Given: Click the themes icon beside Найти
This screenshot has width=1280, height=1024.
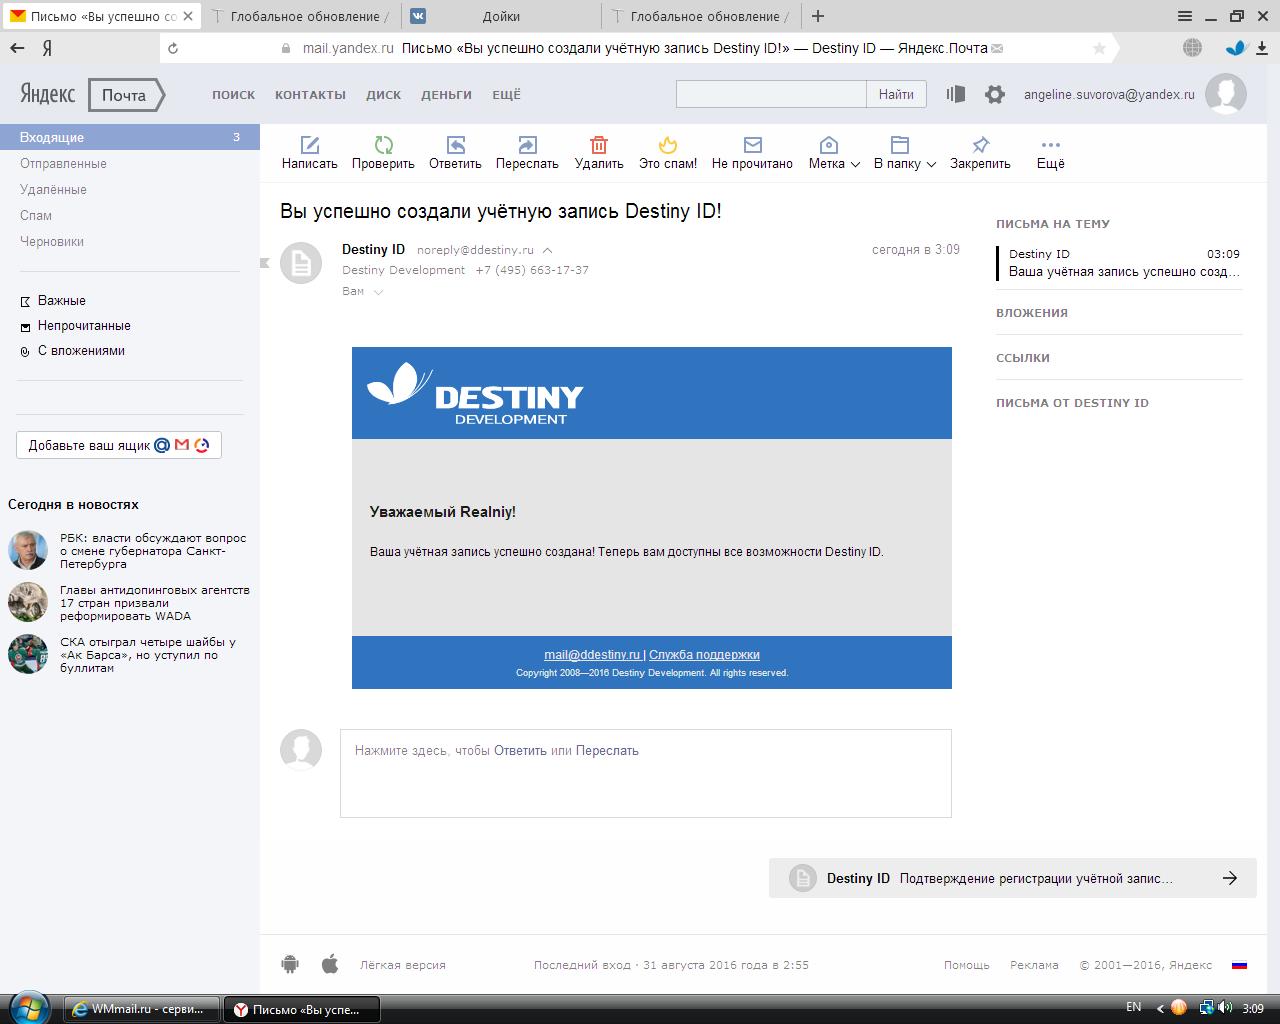Looking at the screenshot, I should point(956,94).
